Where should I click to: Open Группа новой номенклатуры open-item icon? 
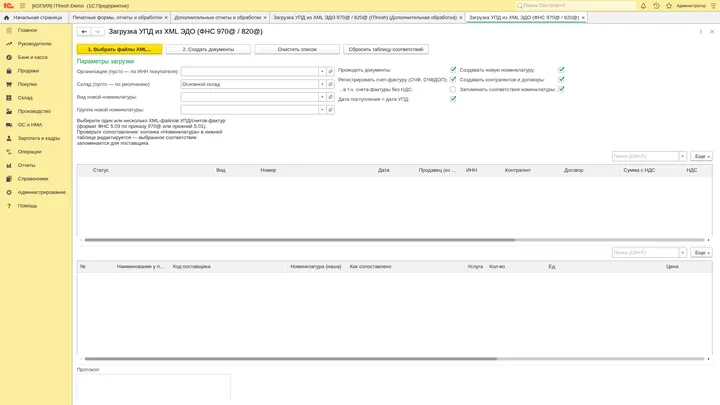[330, 110]
